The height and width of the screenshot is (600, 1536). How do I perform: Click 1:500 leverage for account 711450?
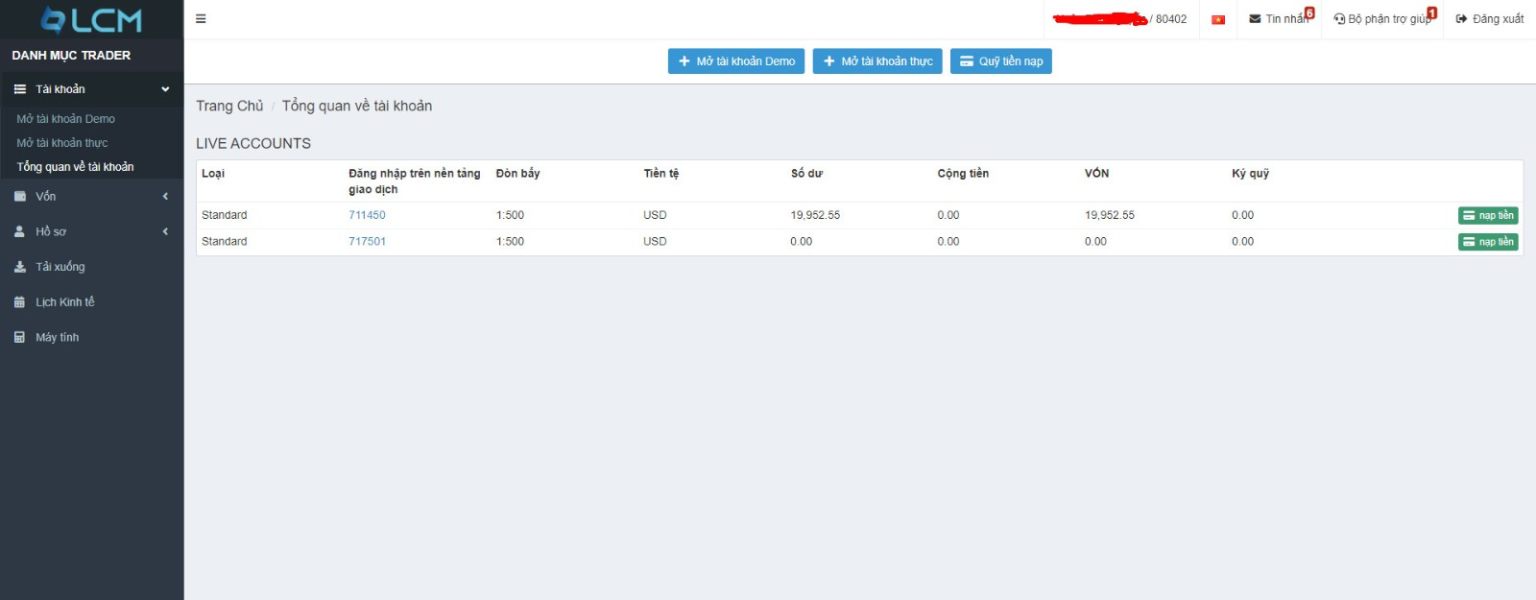(510, 215)
